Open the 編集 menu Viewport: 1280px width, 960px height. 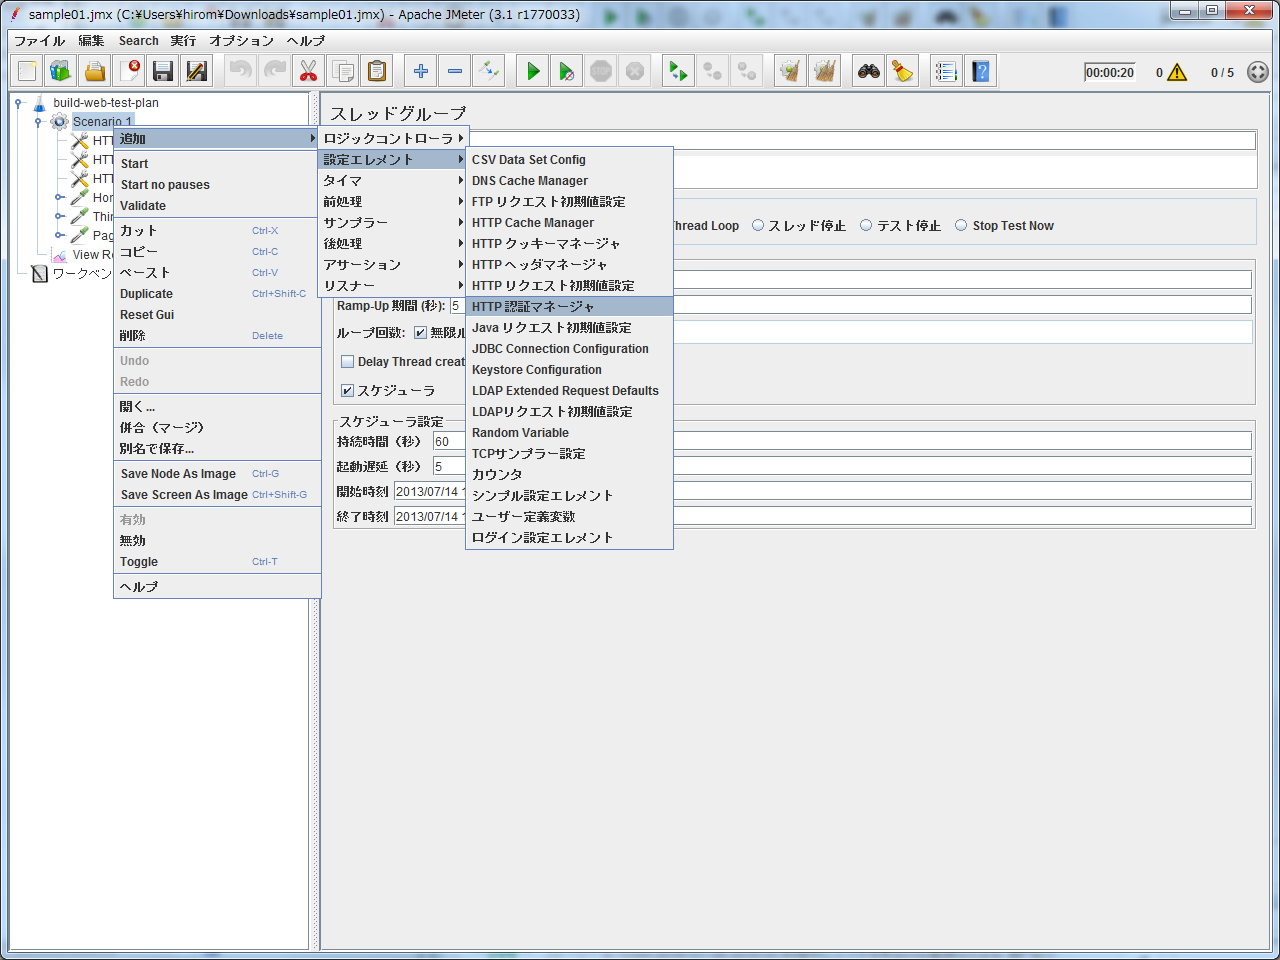click(x=92, y=41)
